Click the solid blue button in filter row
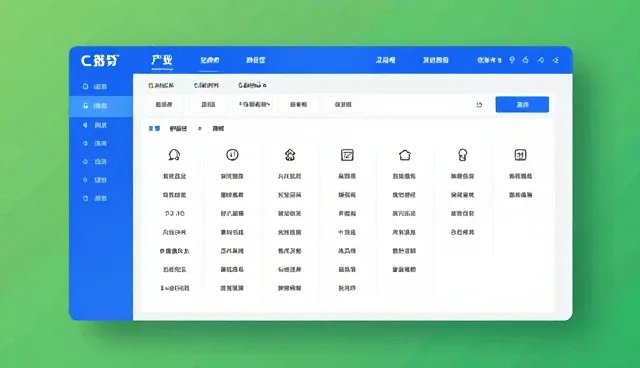 (x=522, y=104)
